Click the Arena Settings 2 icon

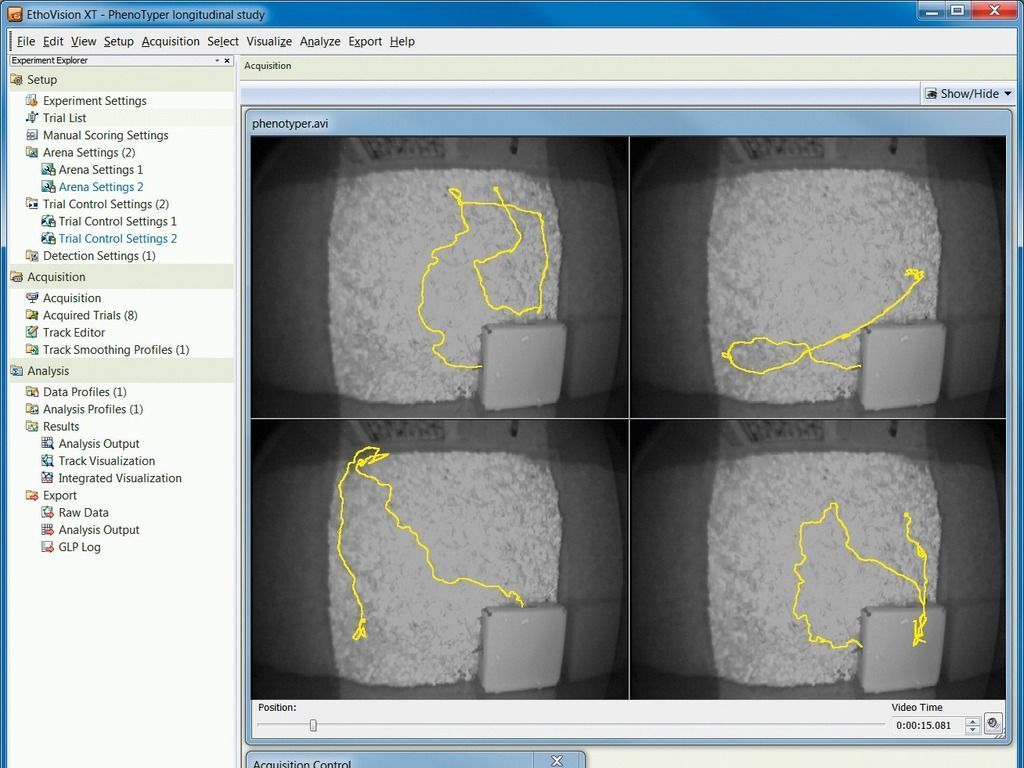click(48, 187)
